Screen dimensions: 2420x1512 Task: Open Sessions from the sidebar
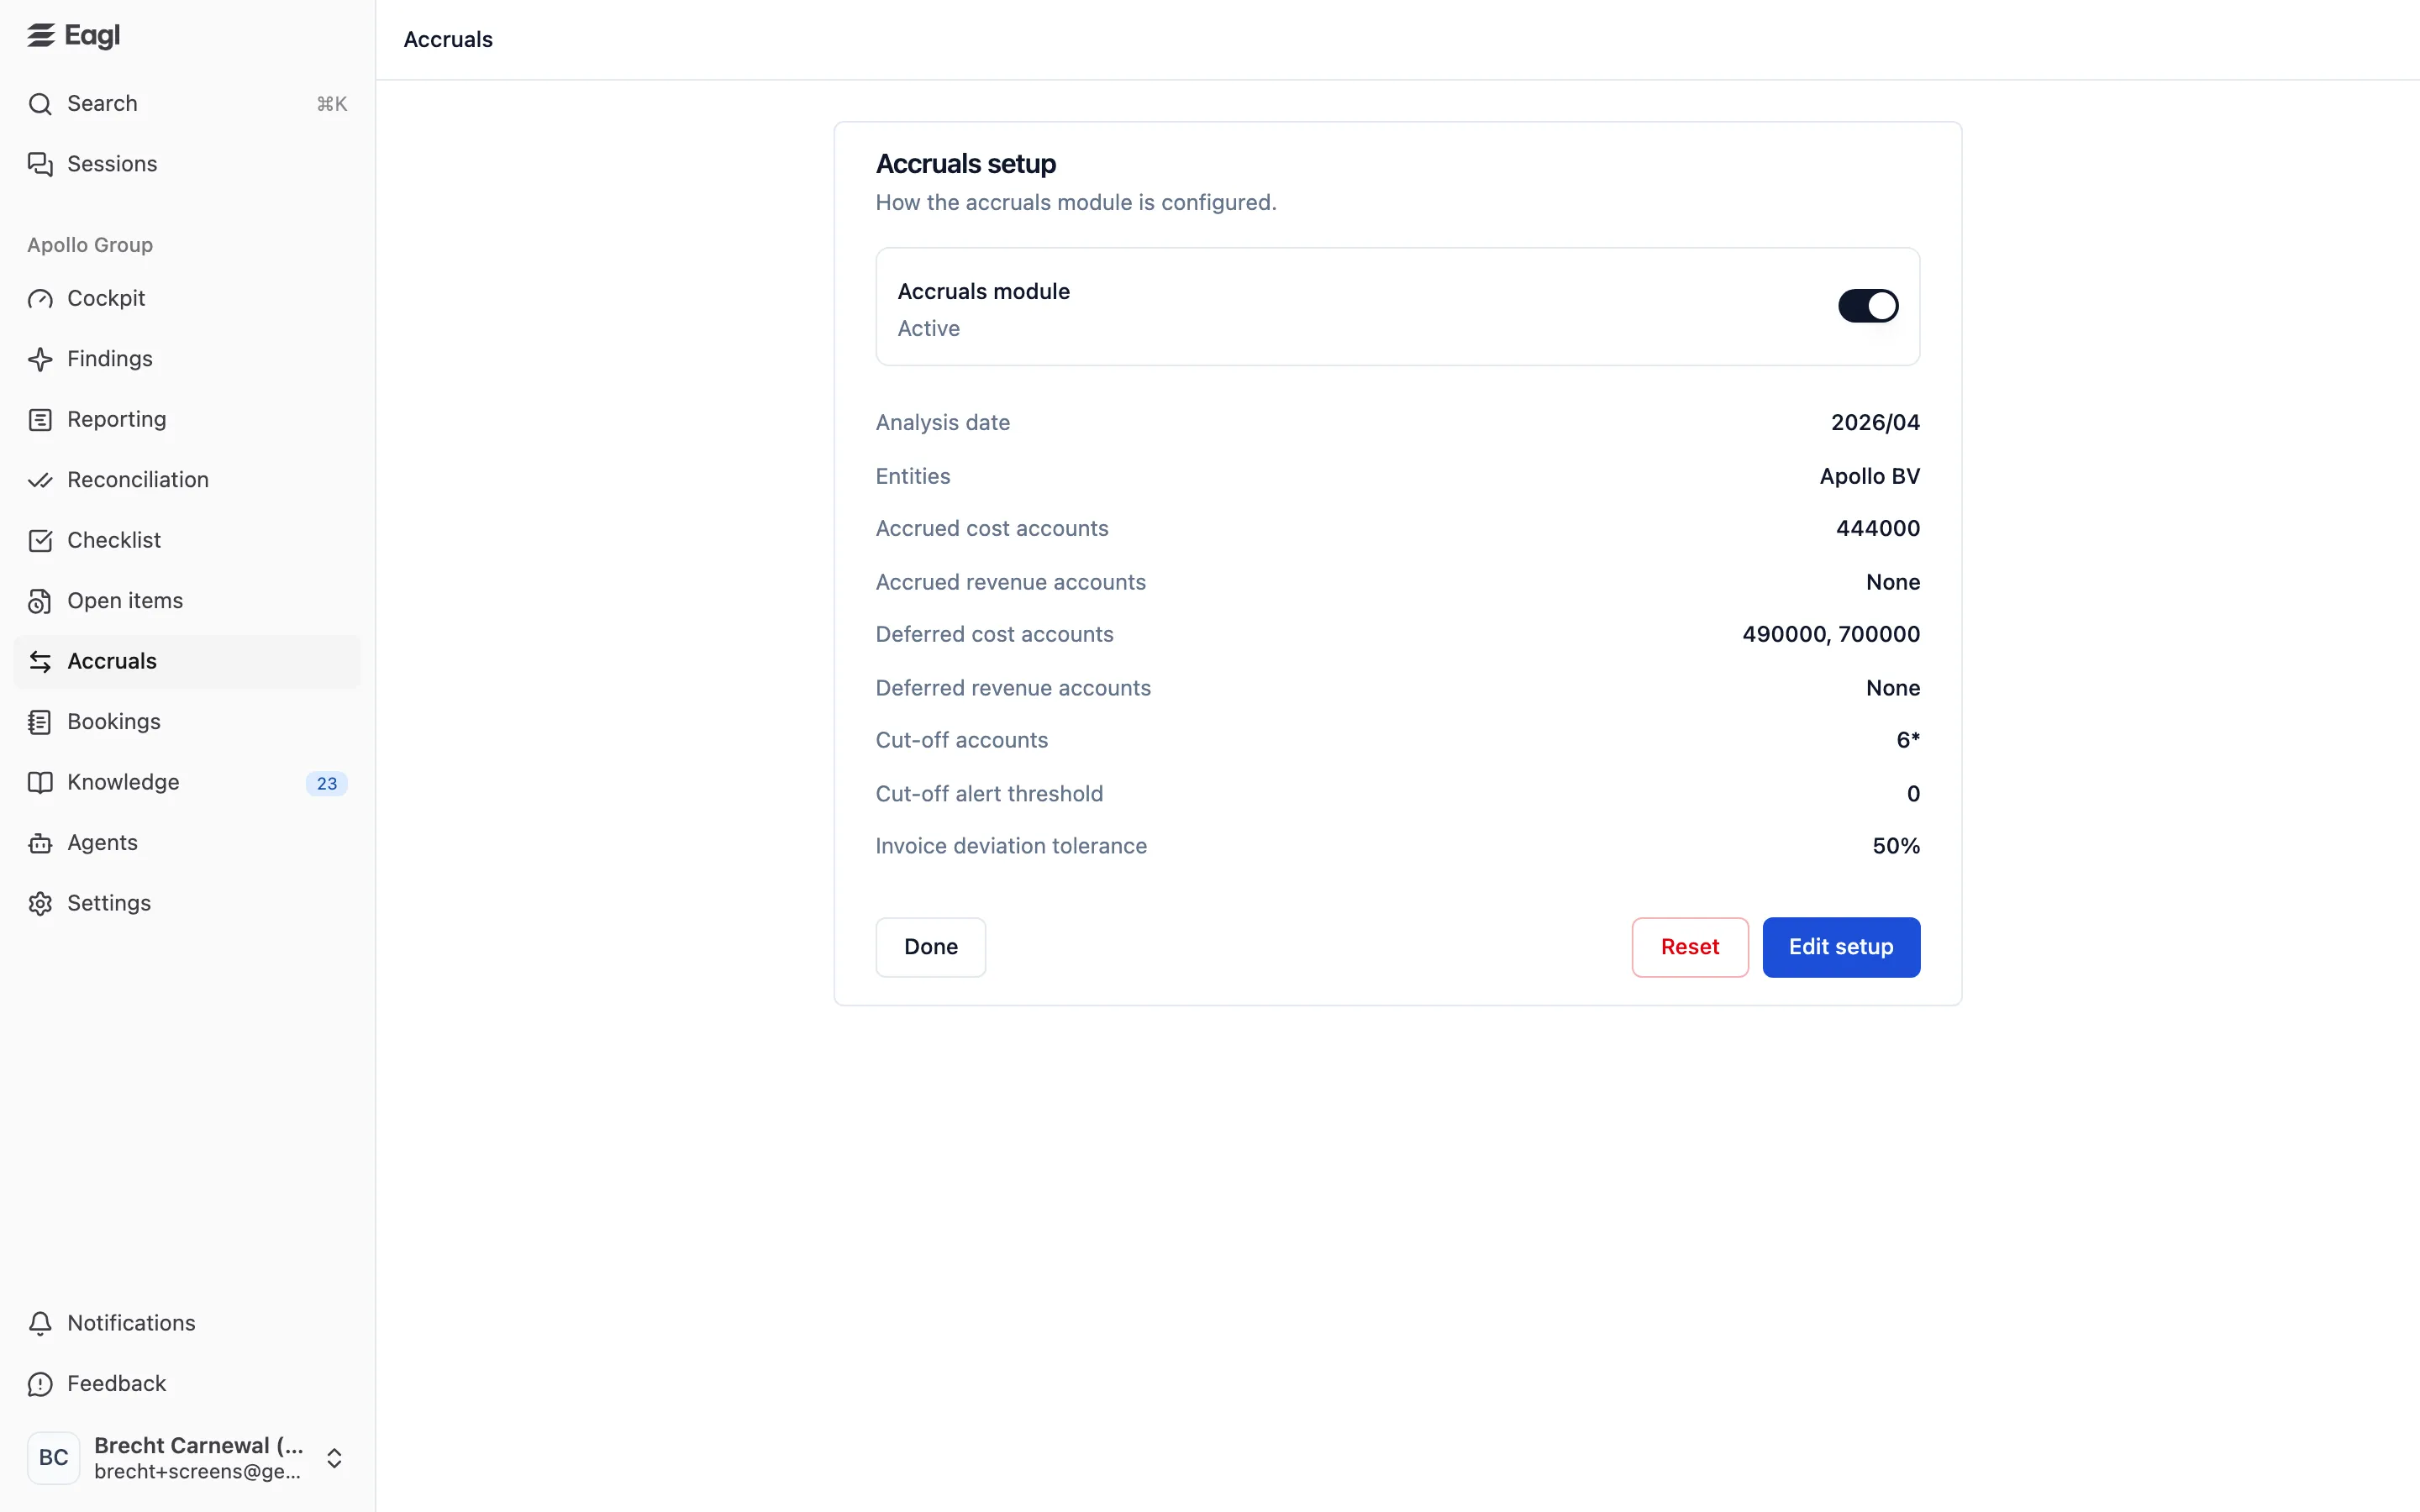[x=187, y=164]
